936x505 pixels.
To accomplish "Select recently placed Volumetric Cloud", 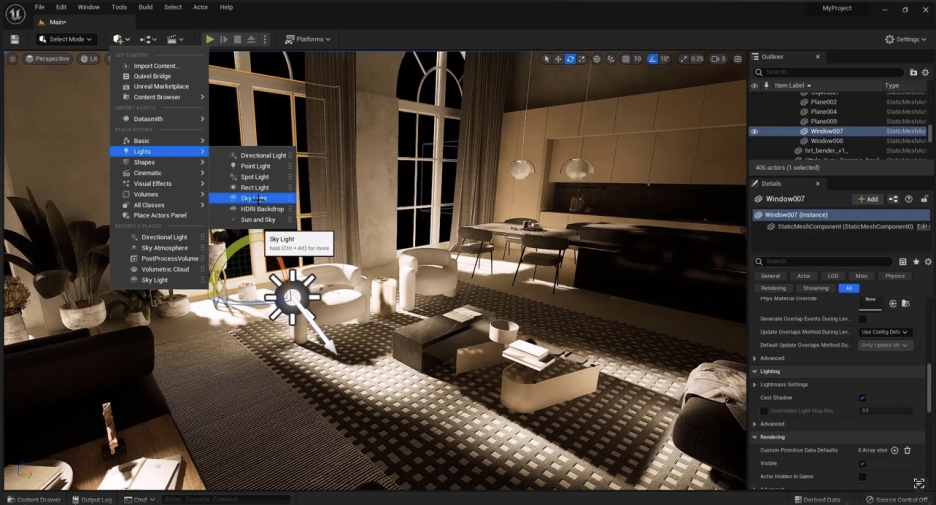I will [x=165, y=269].
